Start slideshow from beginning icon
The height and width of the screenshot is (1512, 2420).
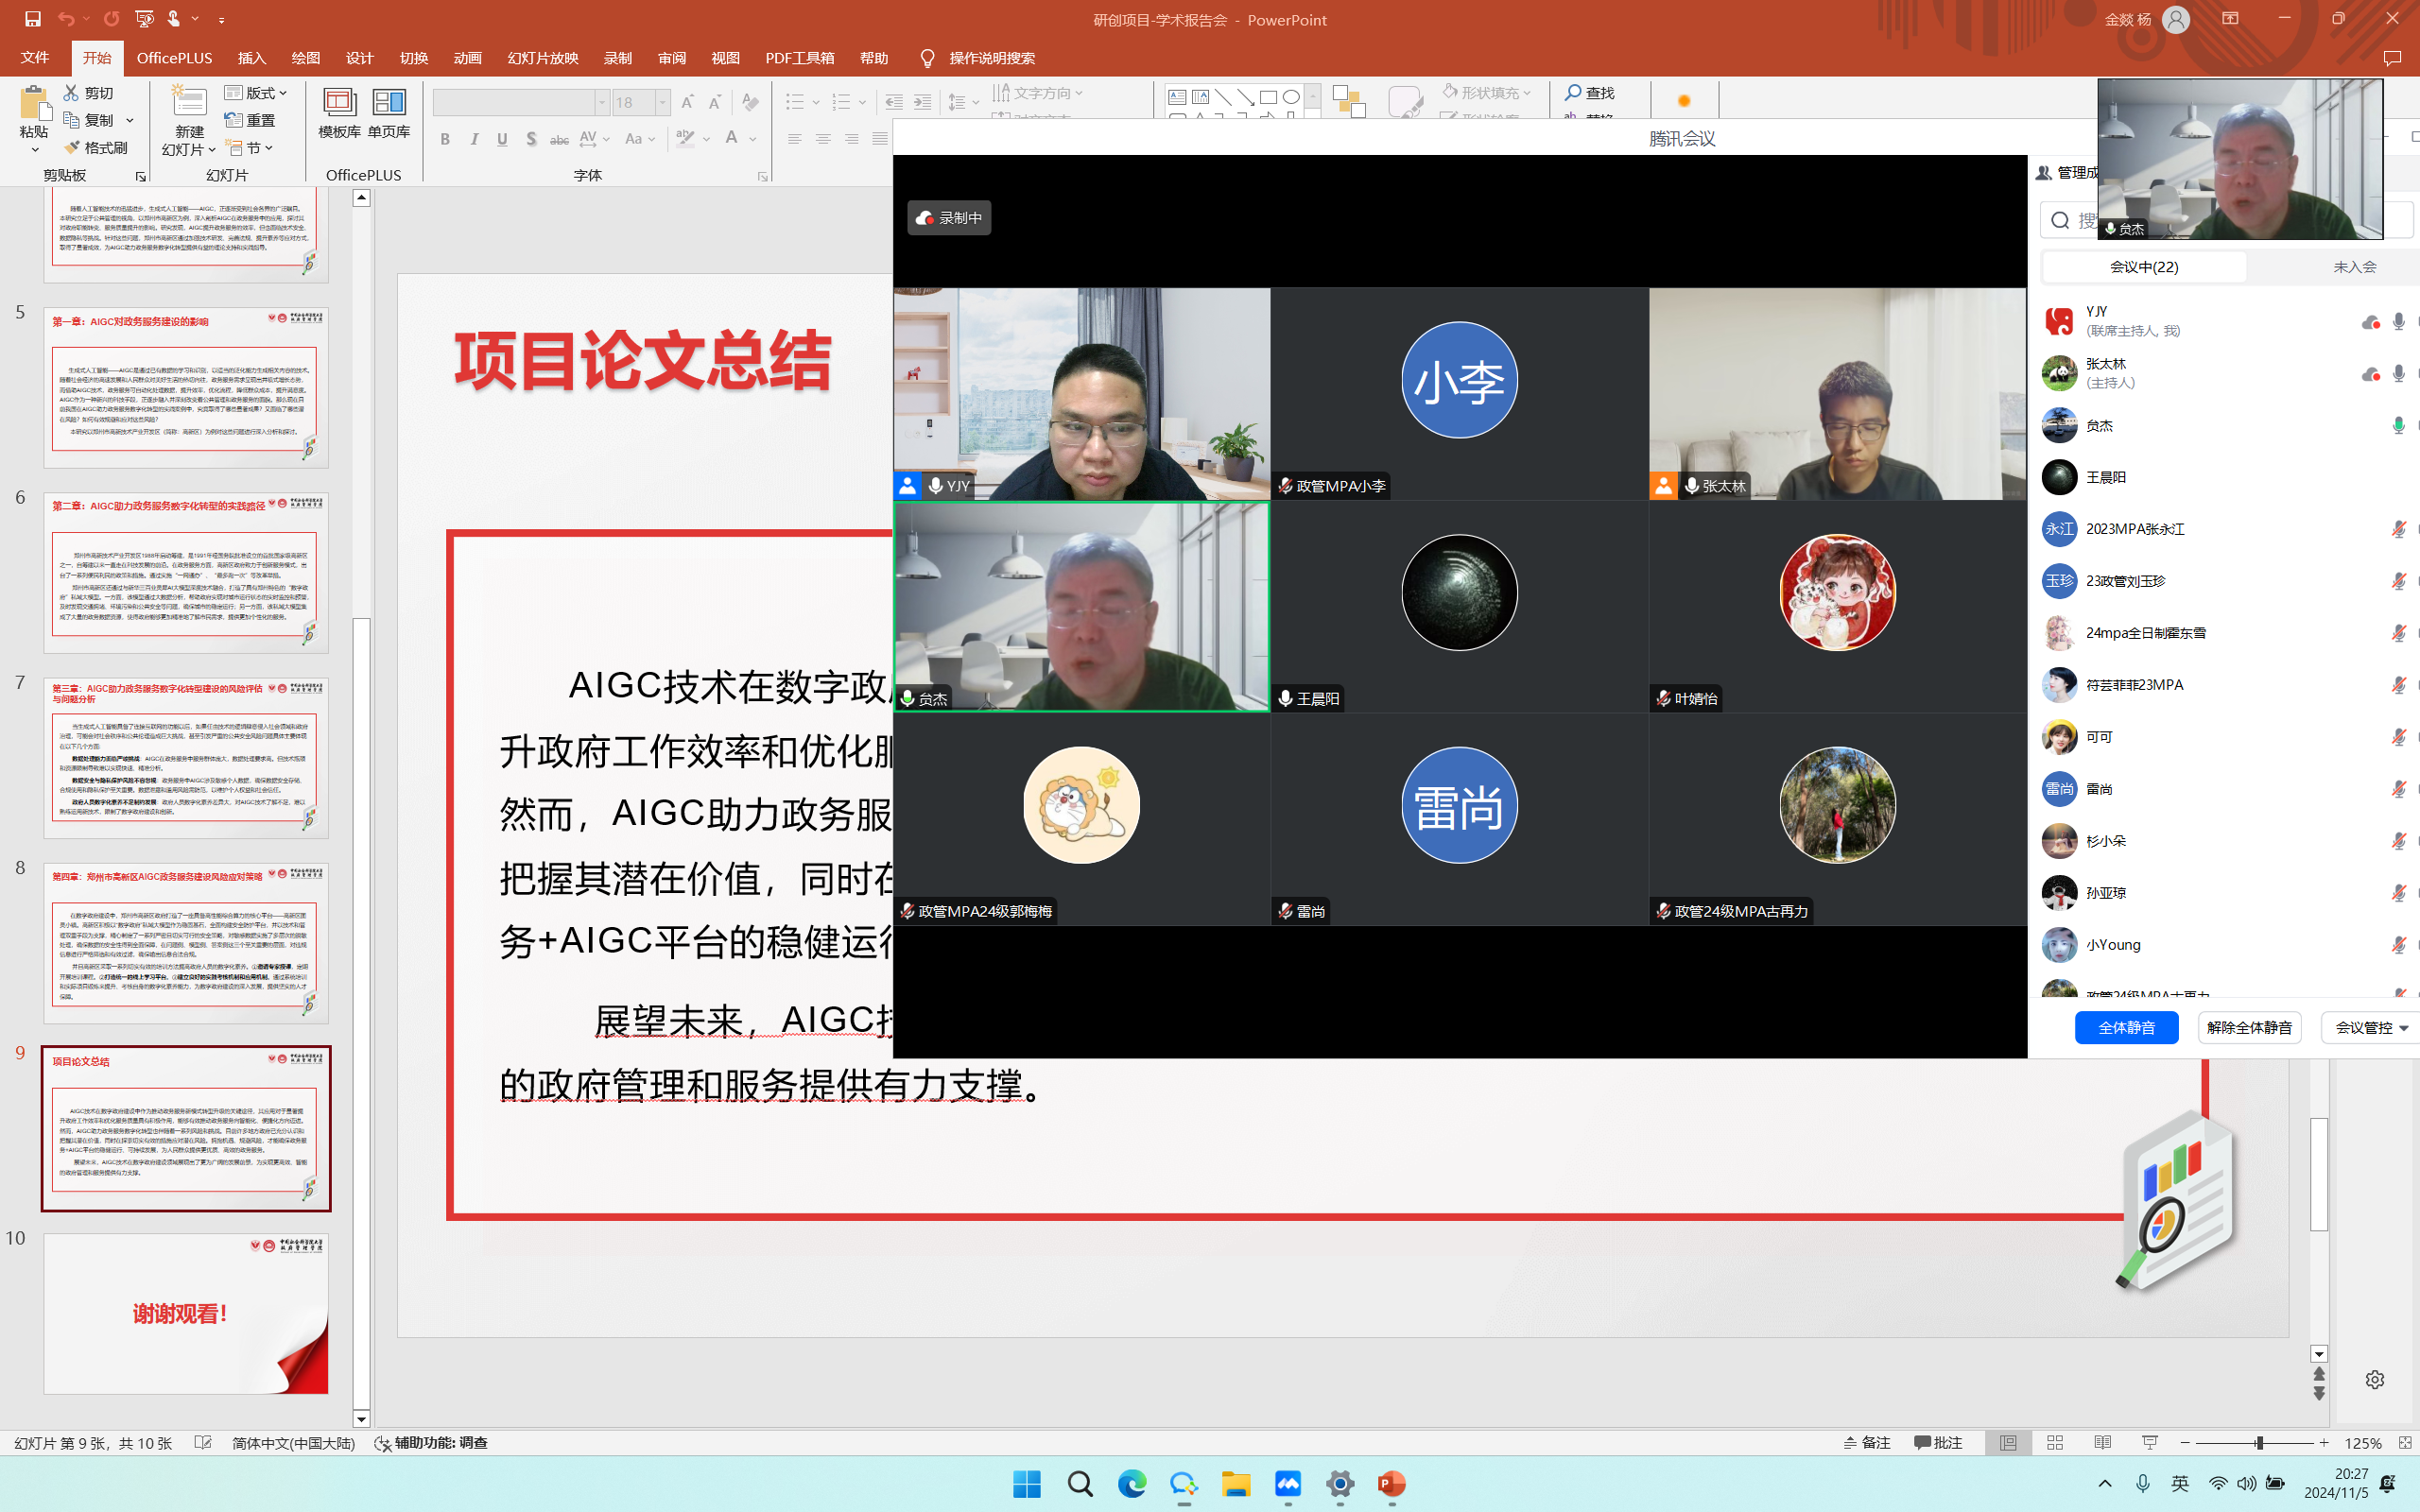click(x=144, y=19)
